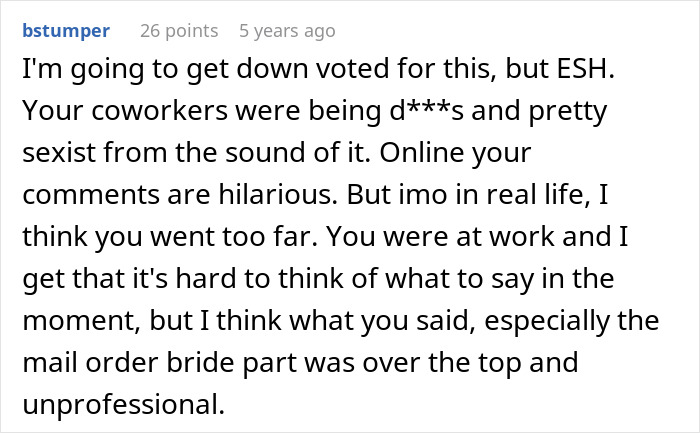This screenshot has height=433, width=700.
Task: Click the 5 years ago timestamp
Action: [x=287, y=31]
